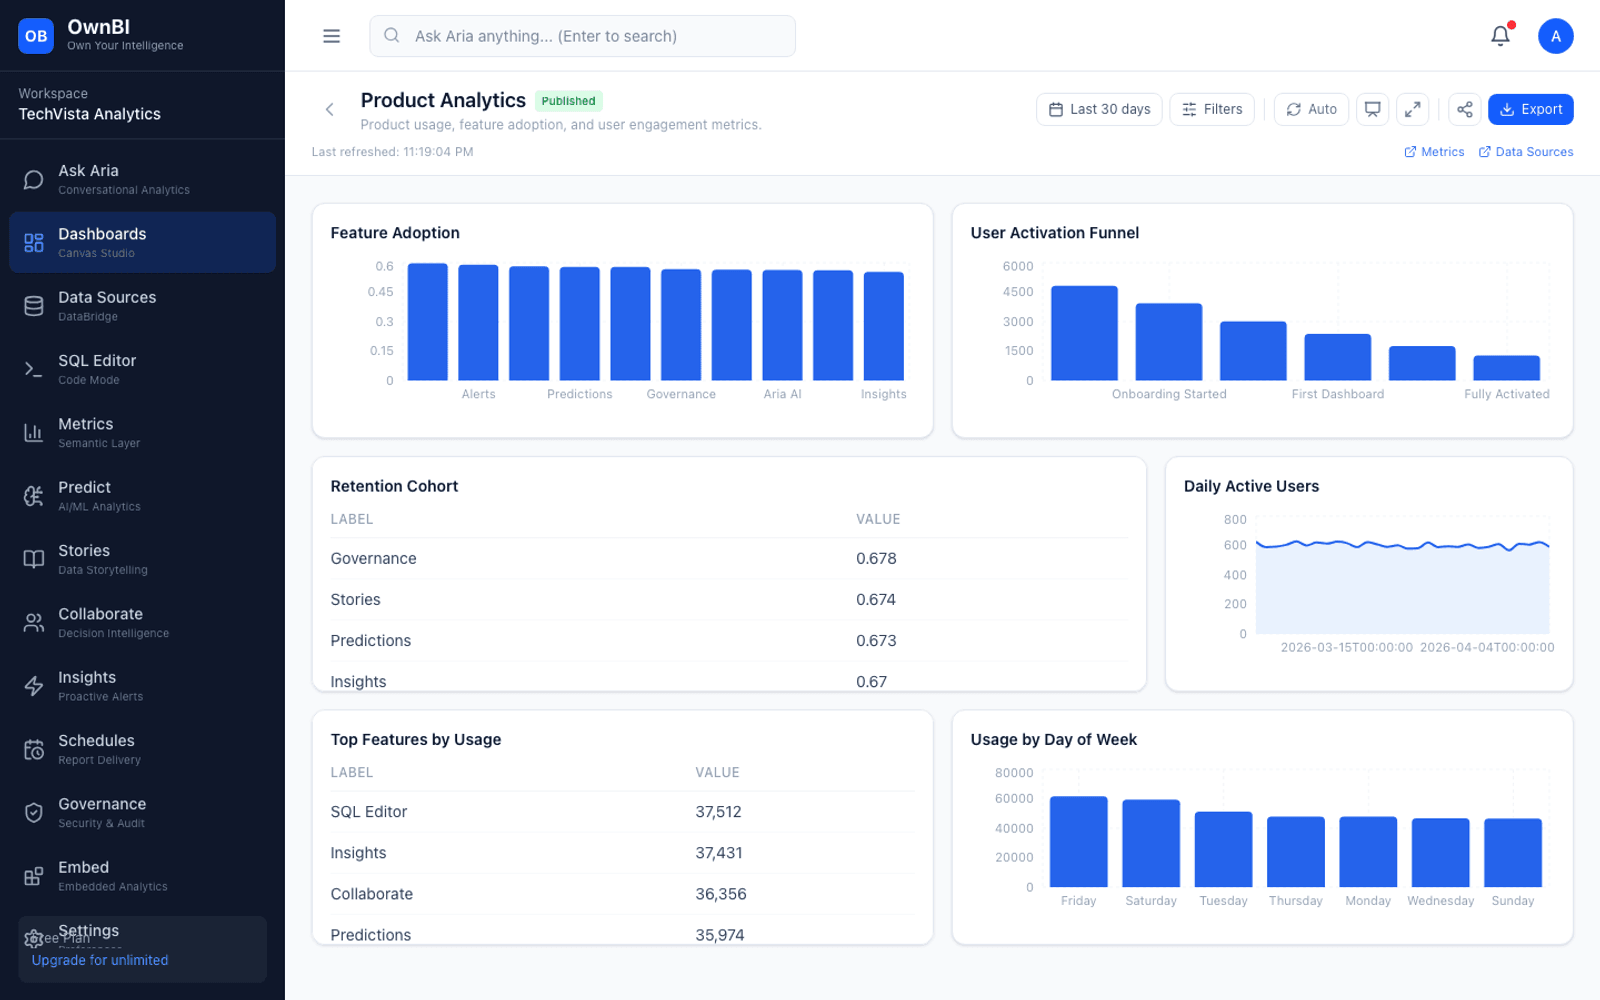Open Governance Security & Audit
Screen dimensions: 1600x1000
click(x=142, y=812)
